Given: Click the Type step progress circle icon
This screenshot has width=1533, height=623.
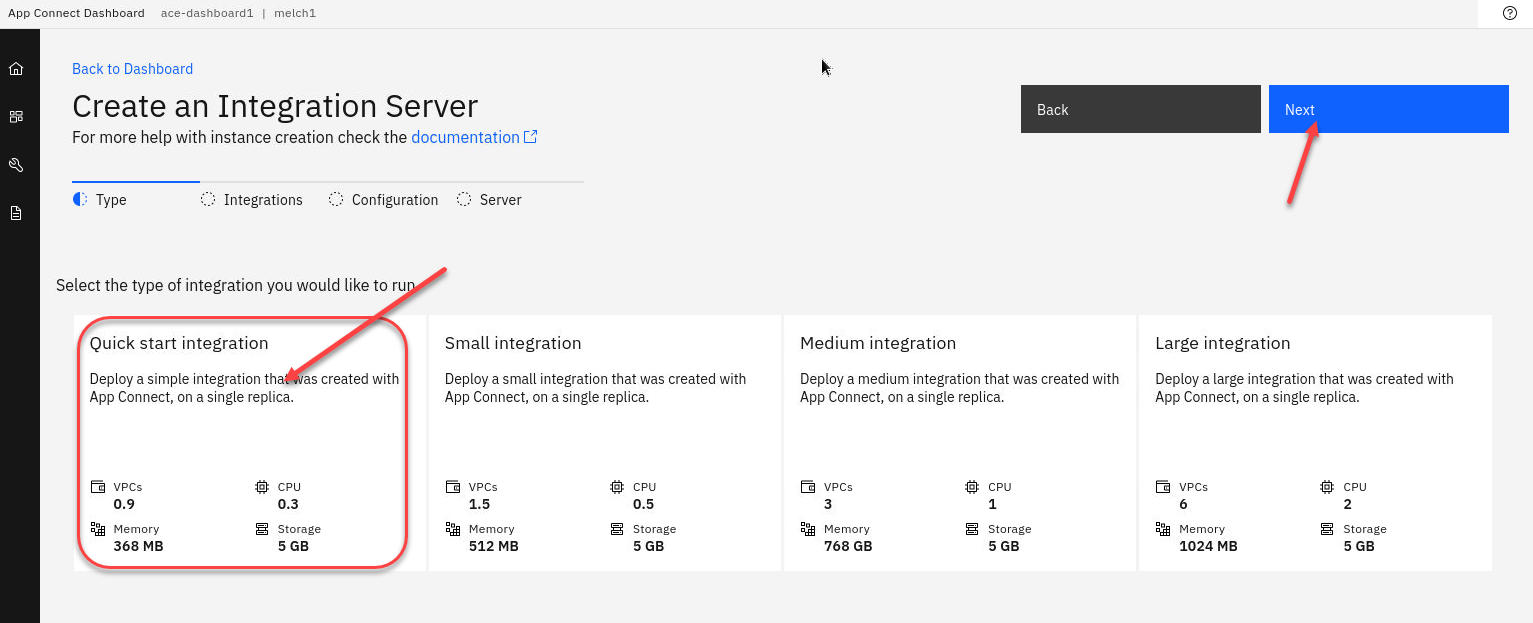Looking at the screenshot, I should (80, 200).
